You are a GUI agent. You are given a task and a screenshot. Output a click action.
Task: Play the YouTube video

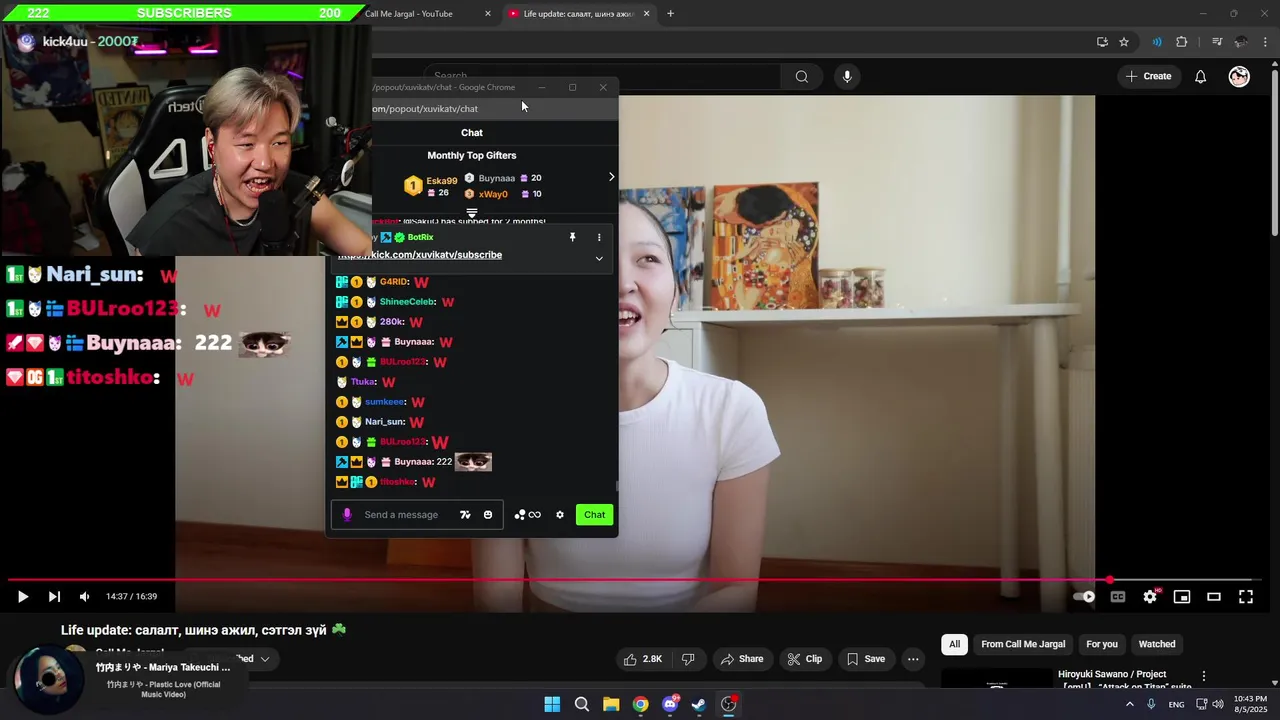22,597
